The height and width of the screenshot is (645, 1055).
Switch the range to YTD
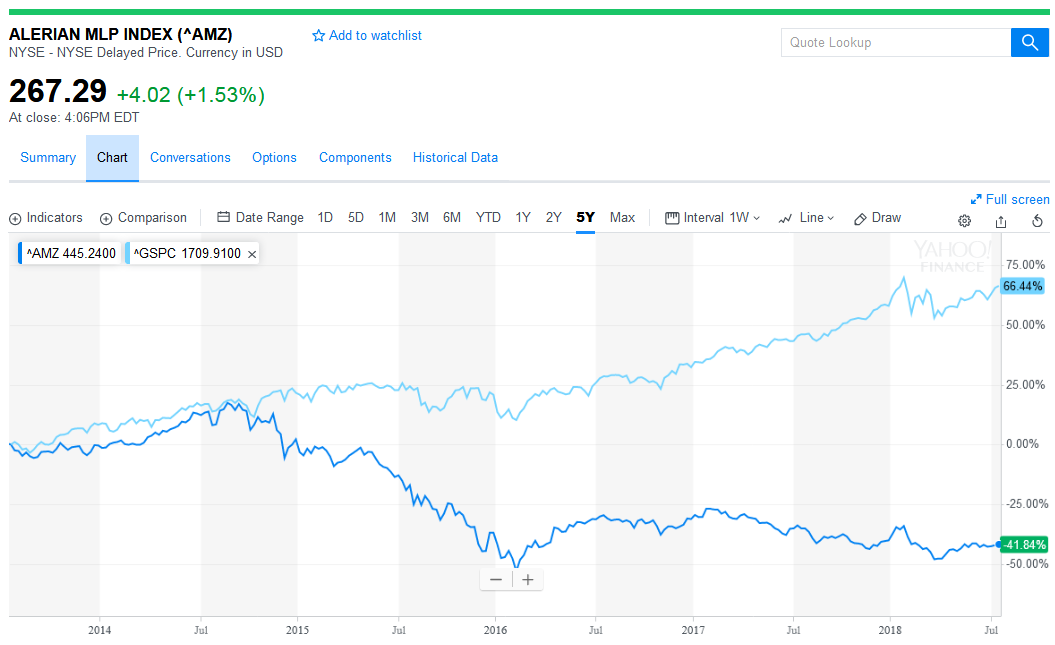(487, 217)
